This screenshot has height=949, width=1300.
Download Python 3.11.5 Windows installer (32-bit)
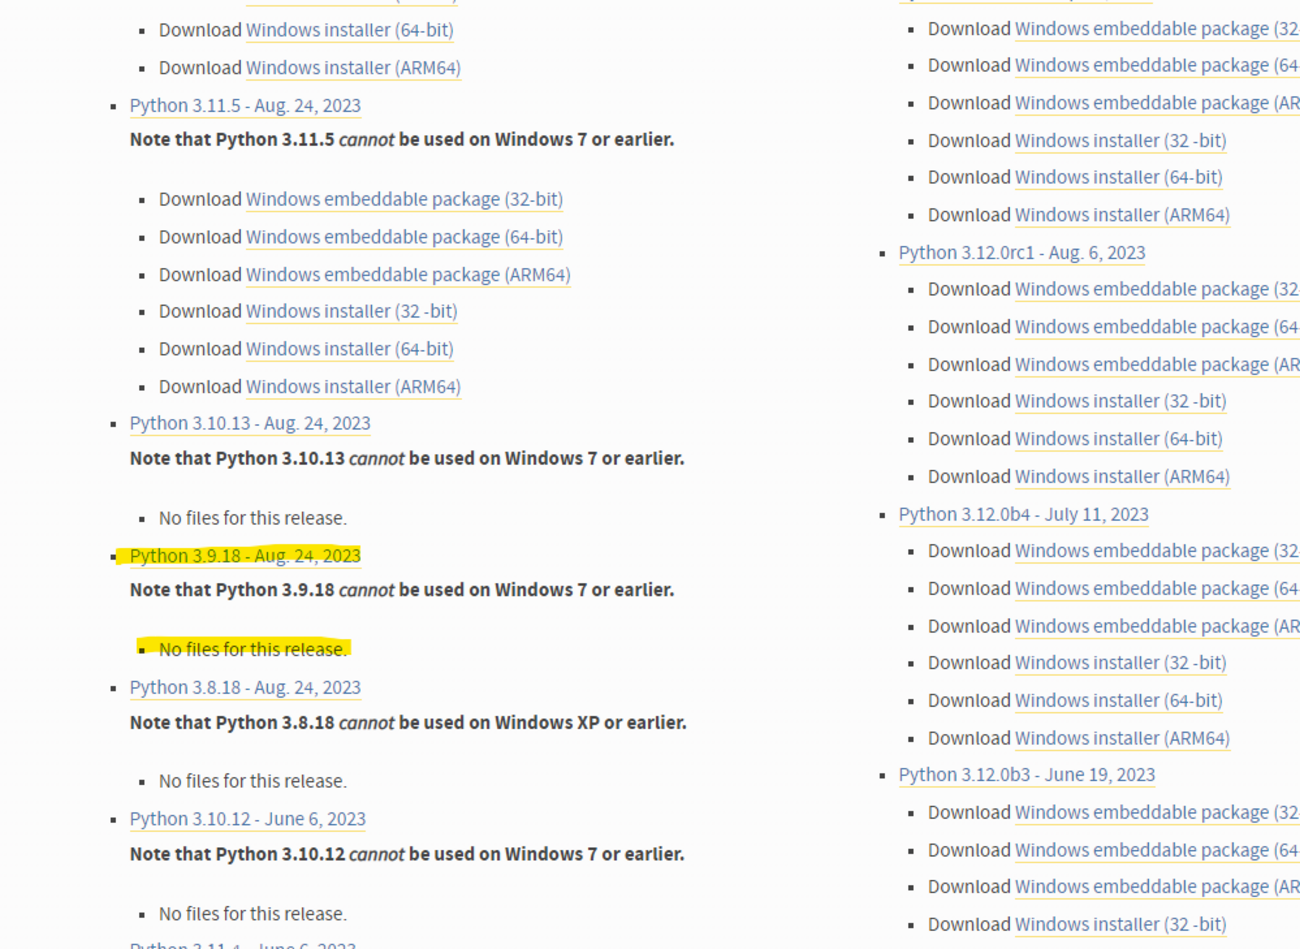pyautogui.click(x=352, y=311)
